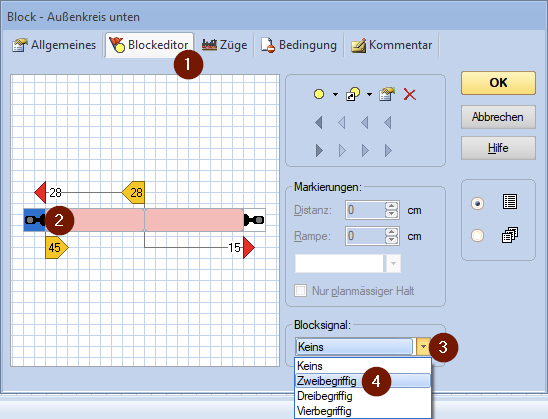Expand the linked indicator dropdown arrow
Viewport: 548px width, 419px height.
(x=369, y=94)
